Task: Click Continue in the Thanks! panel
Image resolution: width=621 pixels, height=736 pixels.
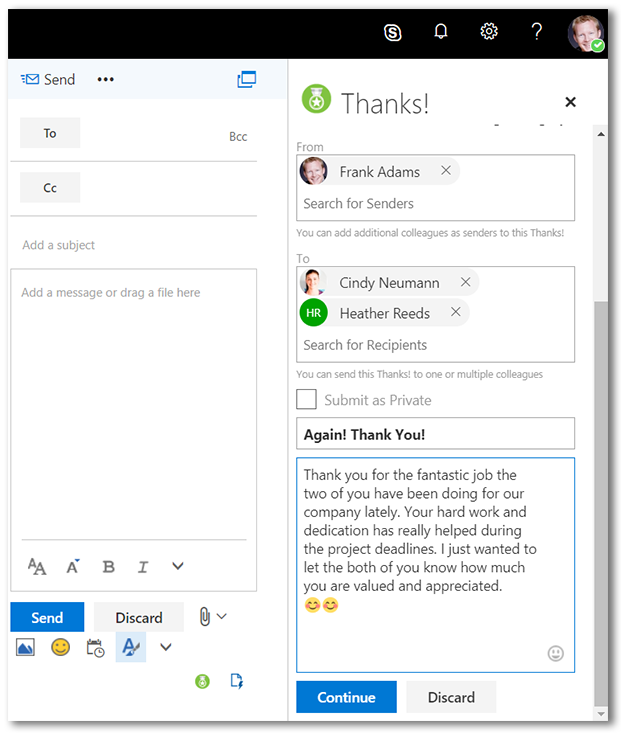Action: [x=346, y=697]
